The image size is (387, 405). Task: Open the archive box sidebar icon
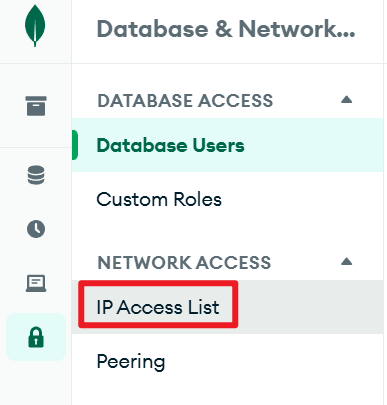pos(36,106)
